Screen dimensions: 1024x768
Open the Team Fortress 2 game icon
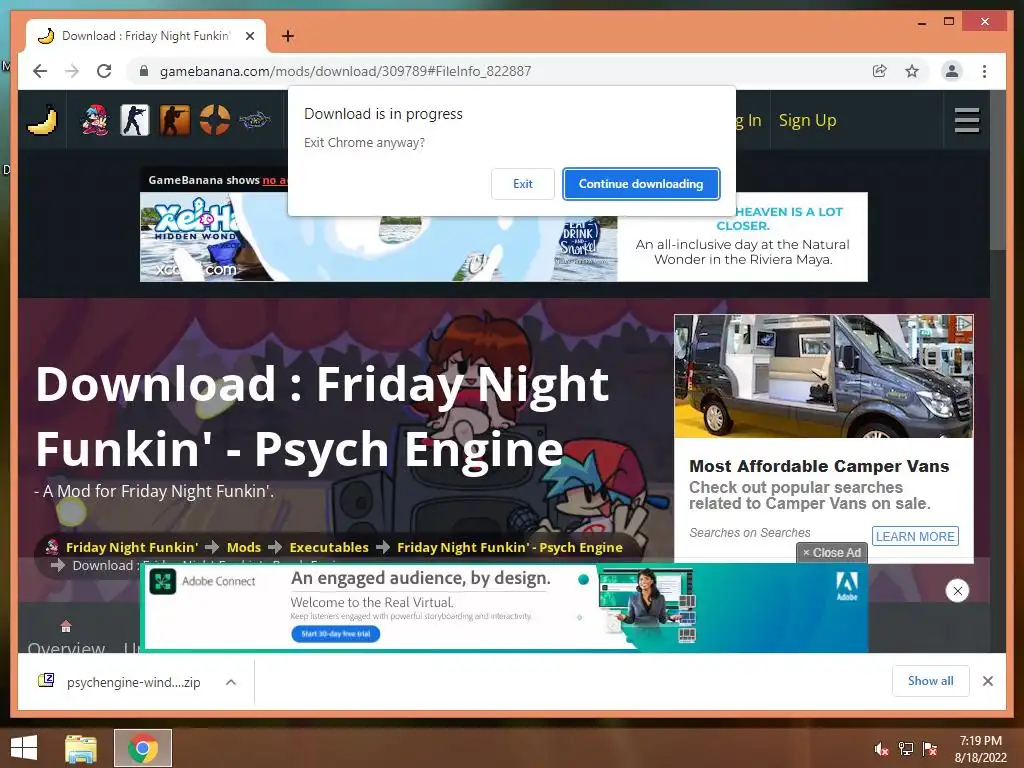(214, 120)
